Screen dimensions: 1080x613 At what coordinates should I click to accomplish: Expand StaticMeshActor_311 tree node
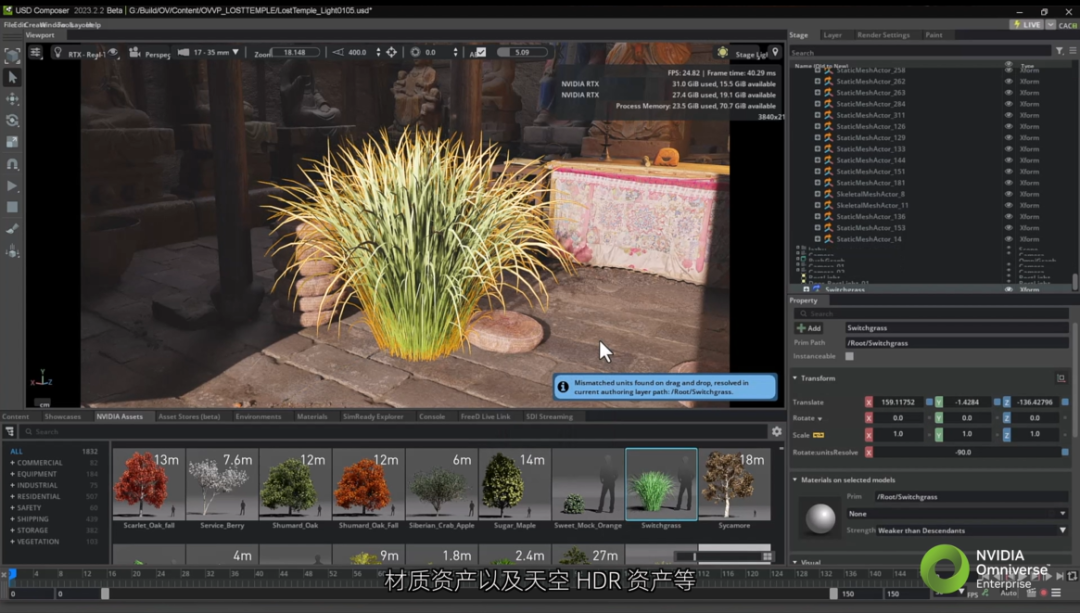pyautogui.click(x=818, y=115)
